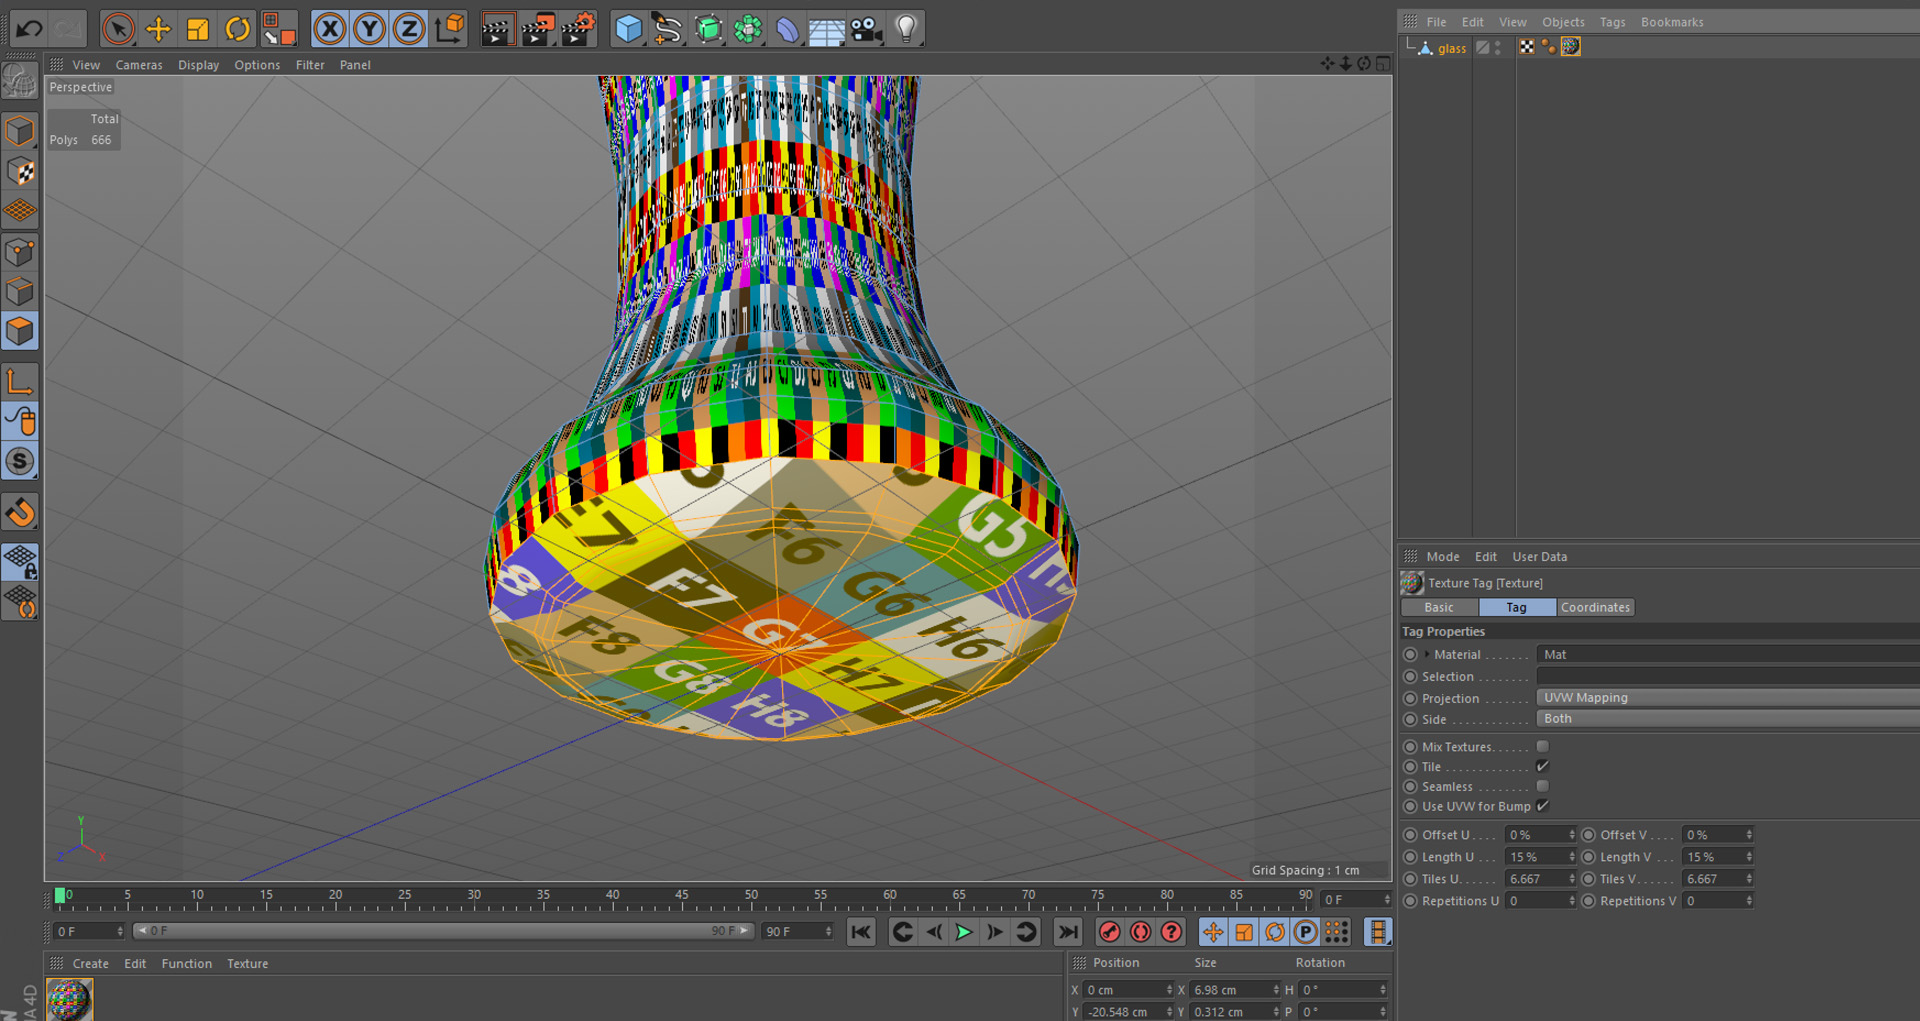Toggle Projection animation dot

pyautogui.click(x=1410, y=698)
